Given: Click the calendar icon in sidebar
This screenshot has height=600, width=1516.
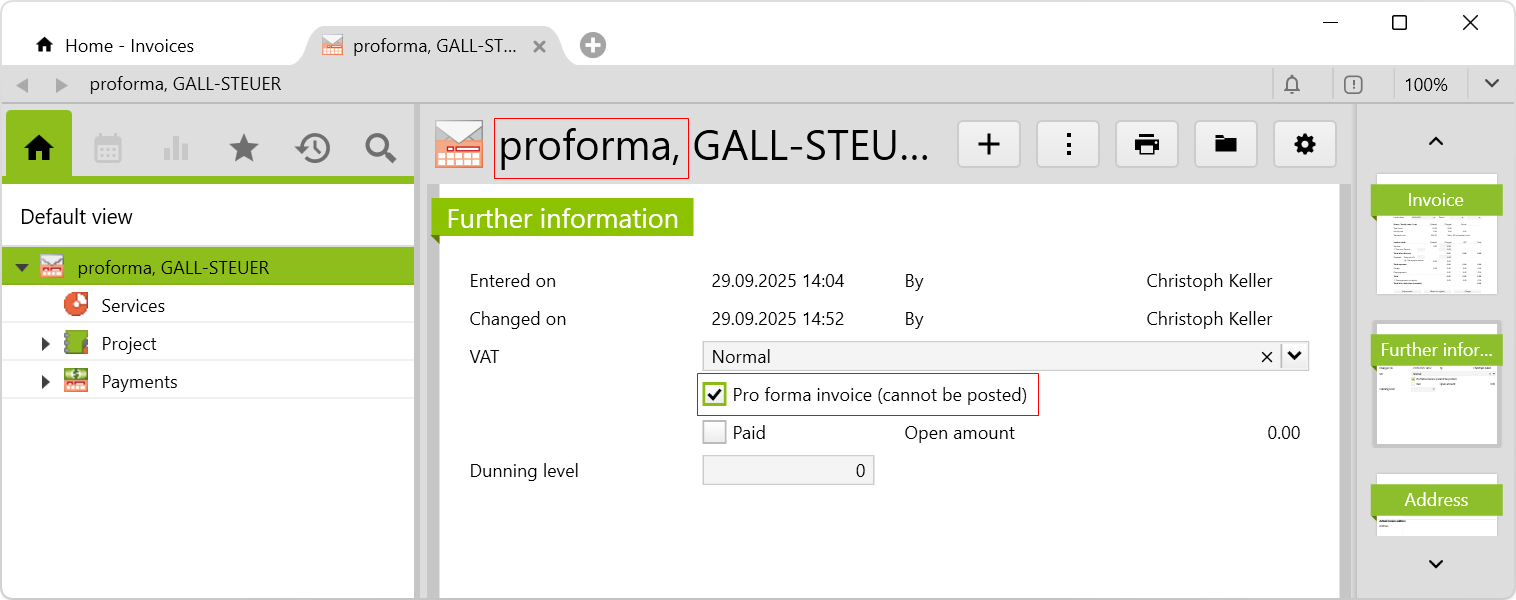Looking at the screenshot, I should pos(107,148).
